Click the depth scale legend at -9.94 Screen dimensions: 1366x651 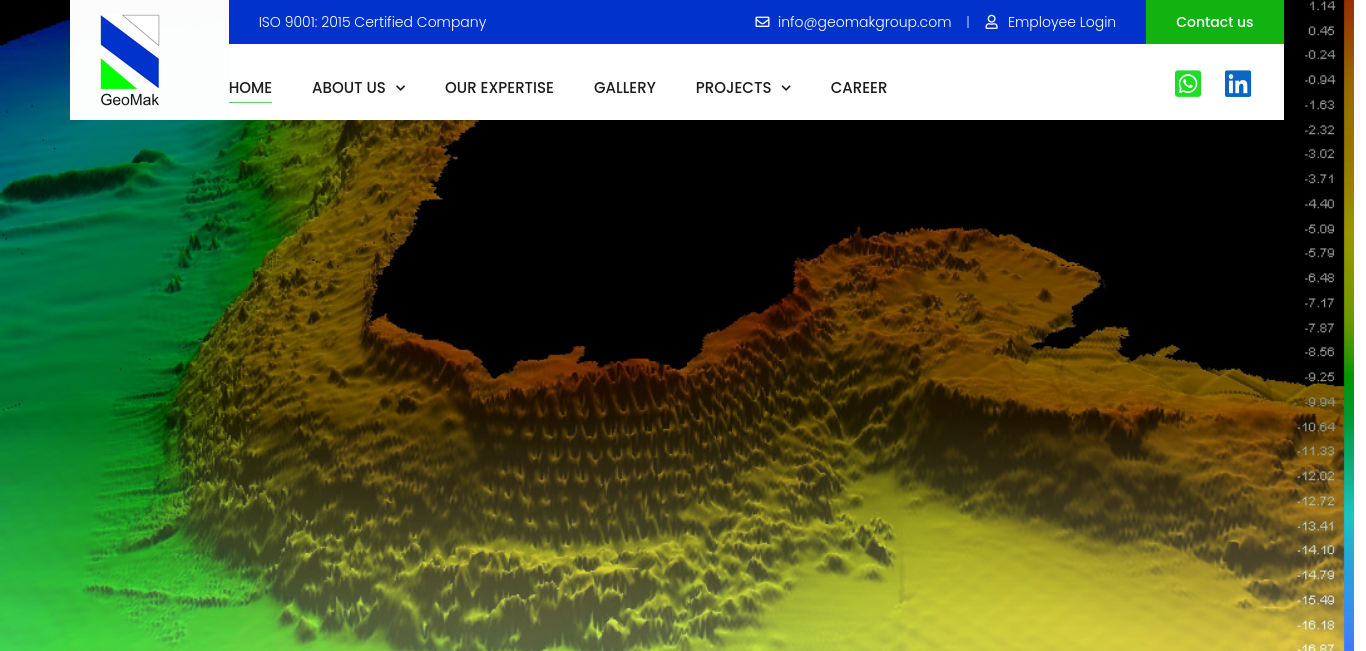(x=1320, y=402)
